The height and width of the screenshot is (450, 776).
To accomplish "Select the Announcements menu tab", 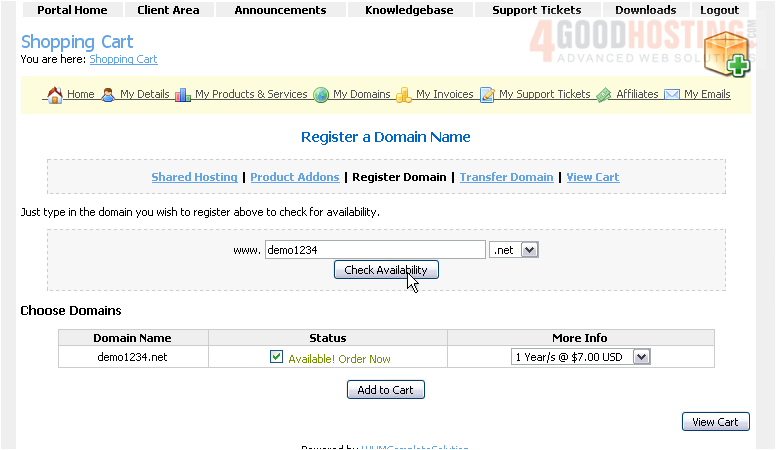I will point(280,10).
